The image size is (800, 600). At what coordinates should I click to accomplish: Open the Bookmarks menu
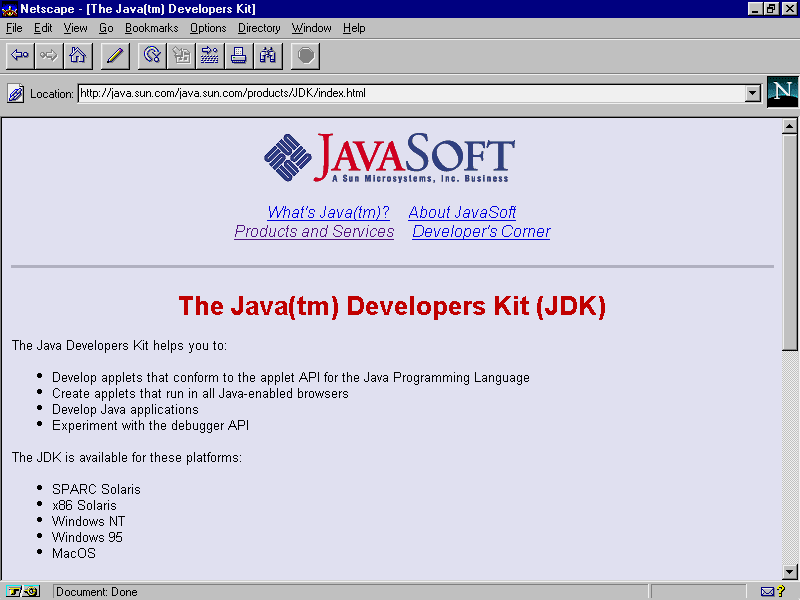pos(151,28)
